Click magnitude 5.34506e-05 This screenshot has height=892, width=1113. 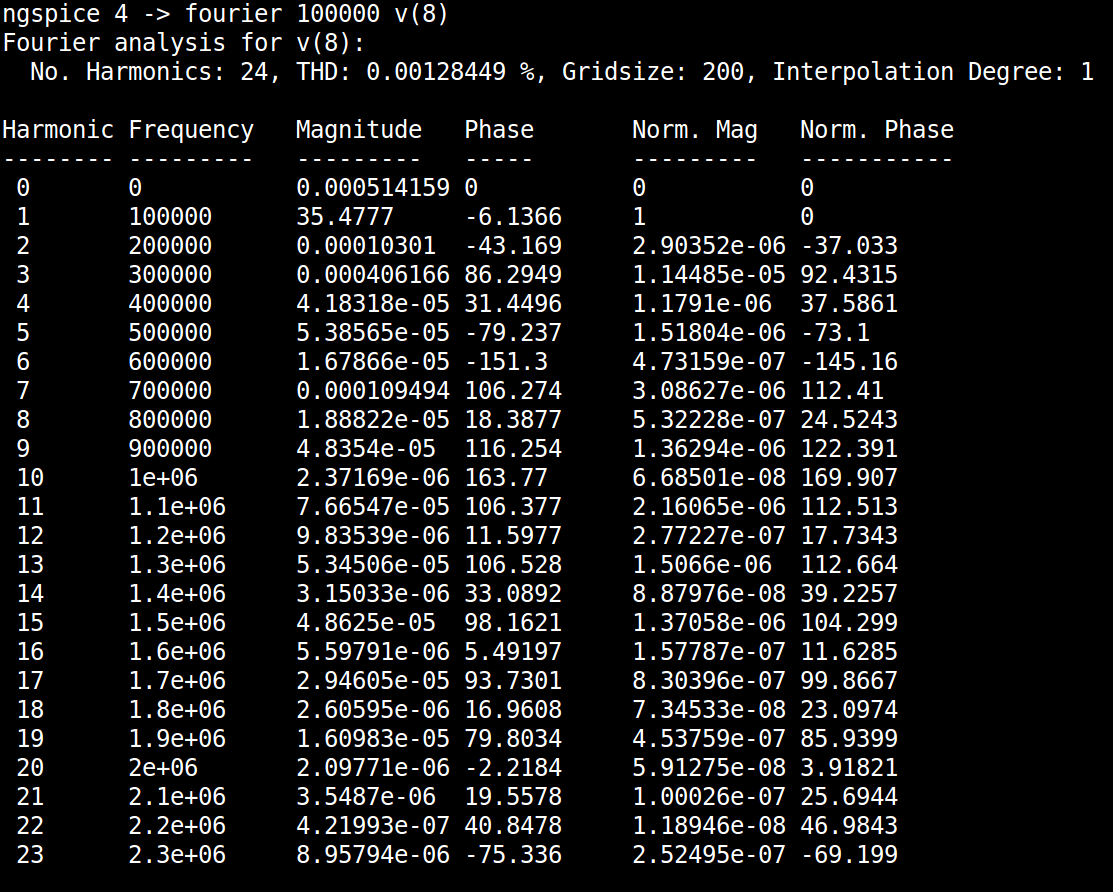pos(373,566)
